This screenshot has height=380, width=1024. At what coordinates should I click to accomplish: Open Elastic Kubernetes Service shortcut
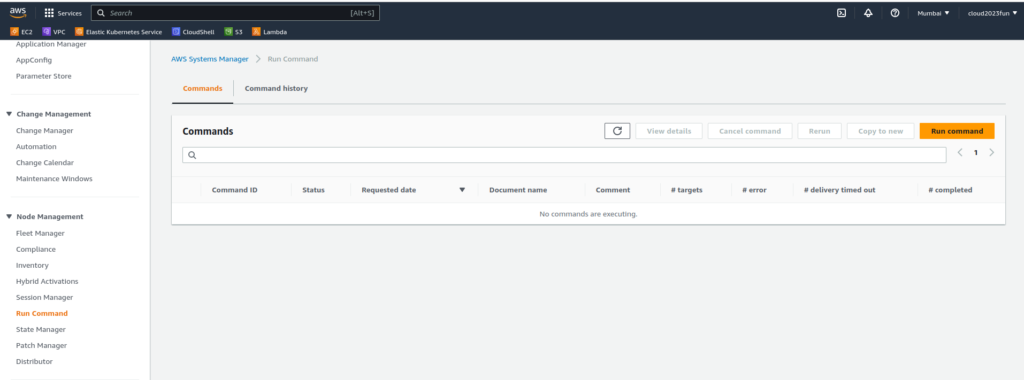tap(119, 31)
